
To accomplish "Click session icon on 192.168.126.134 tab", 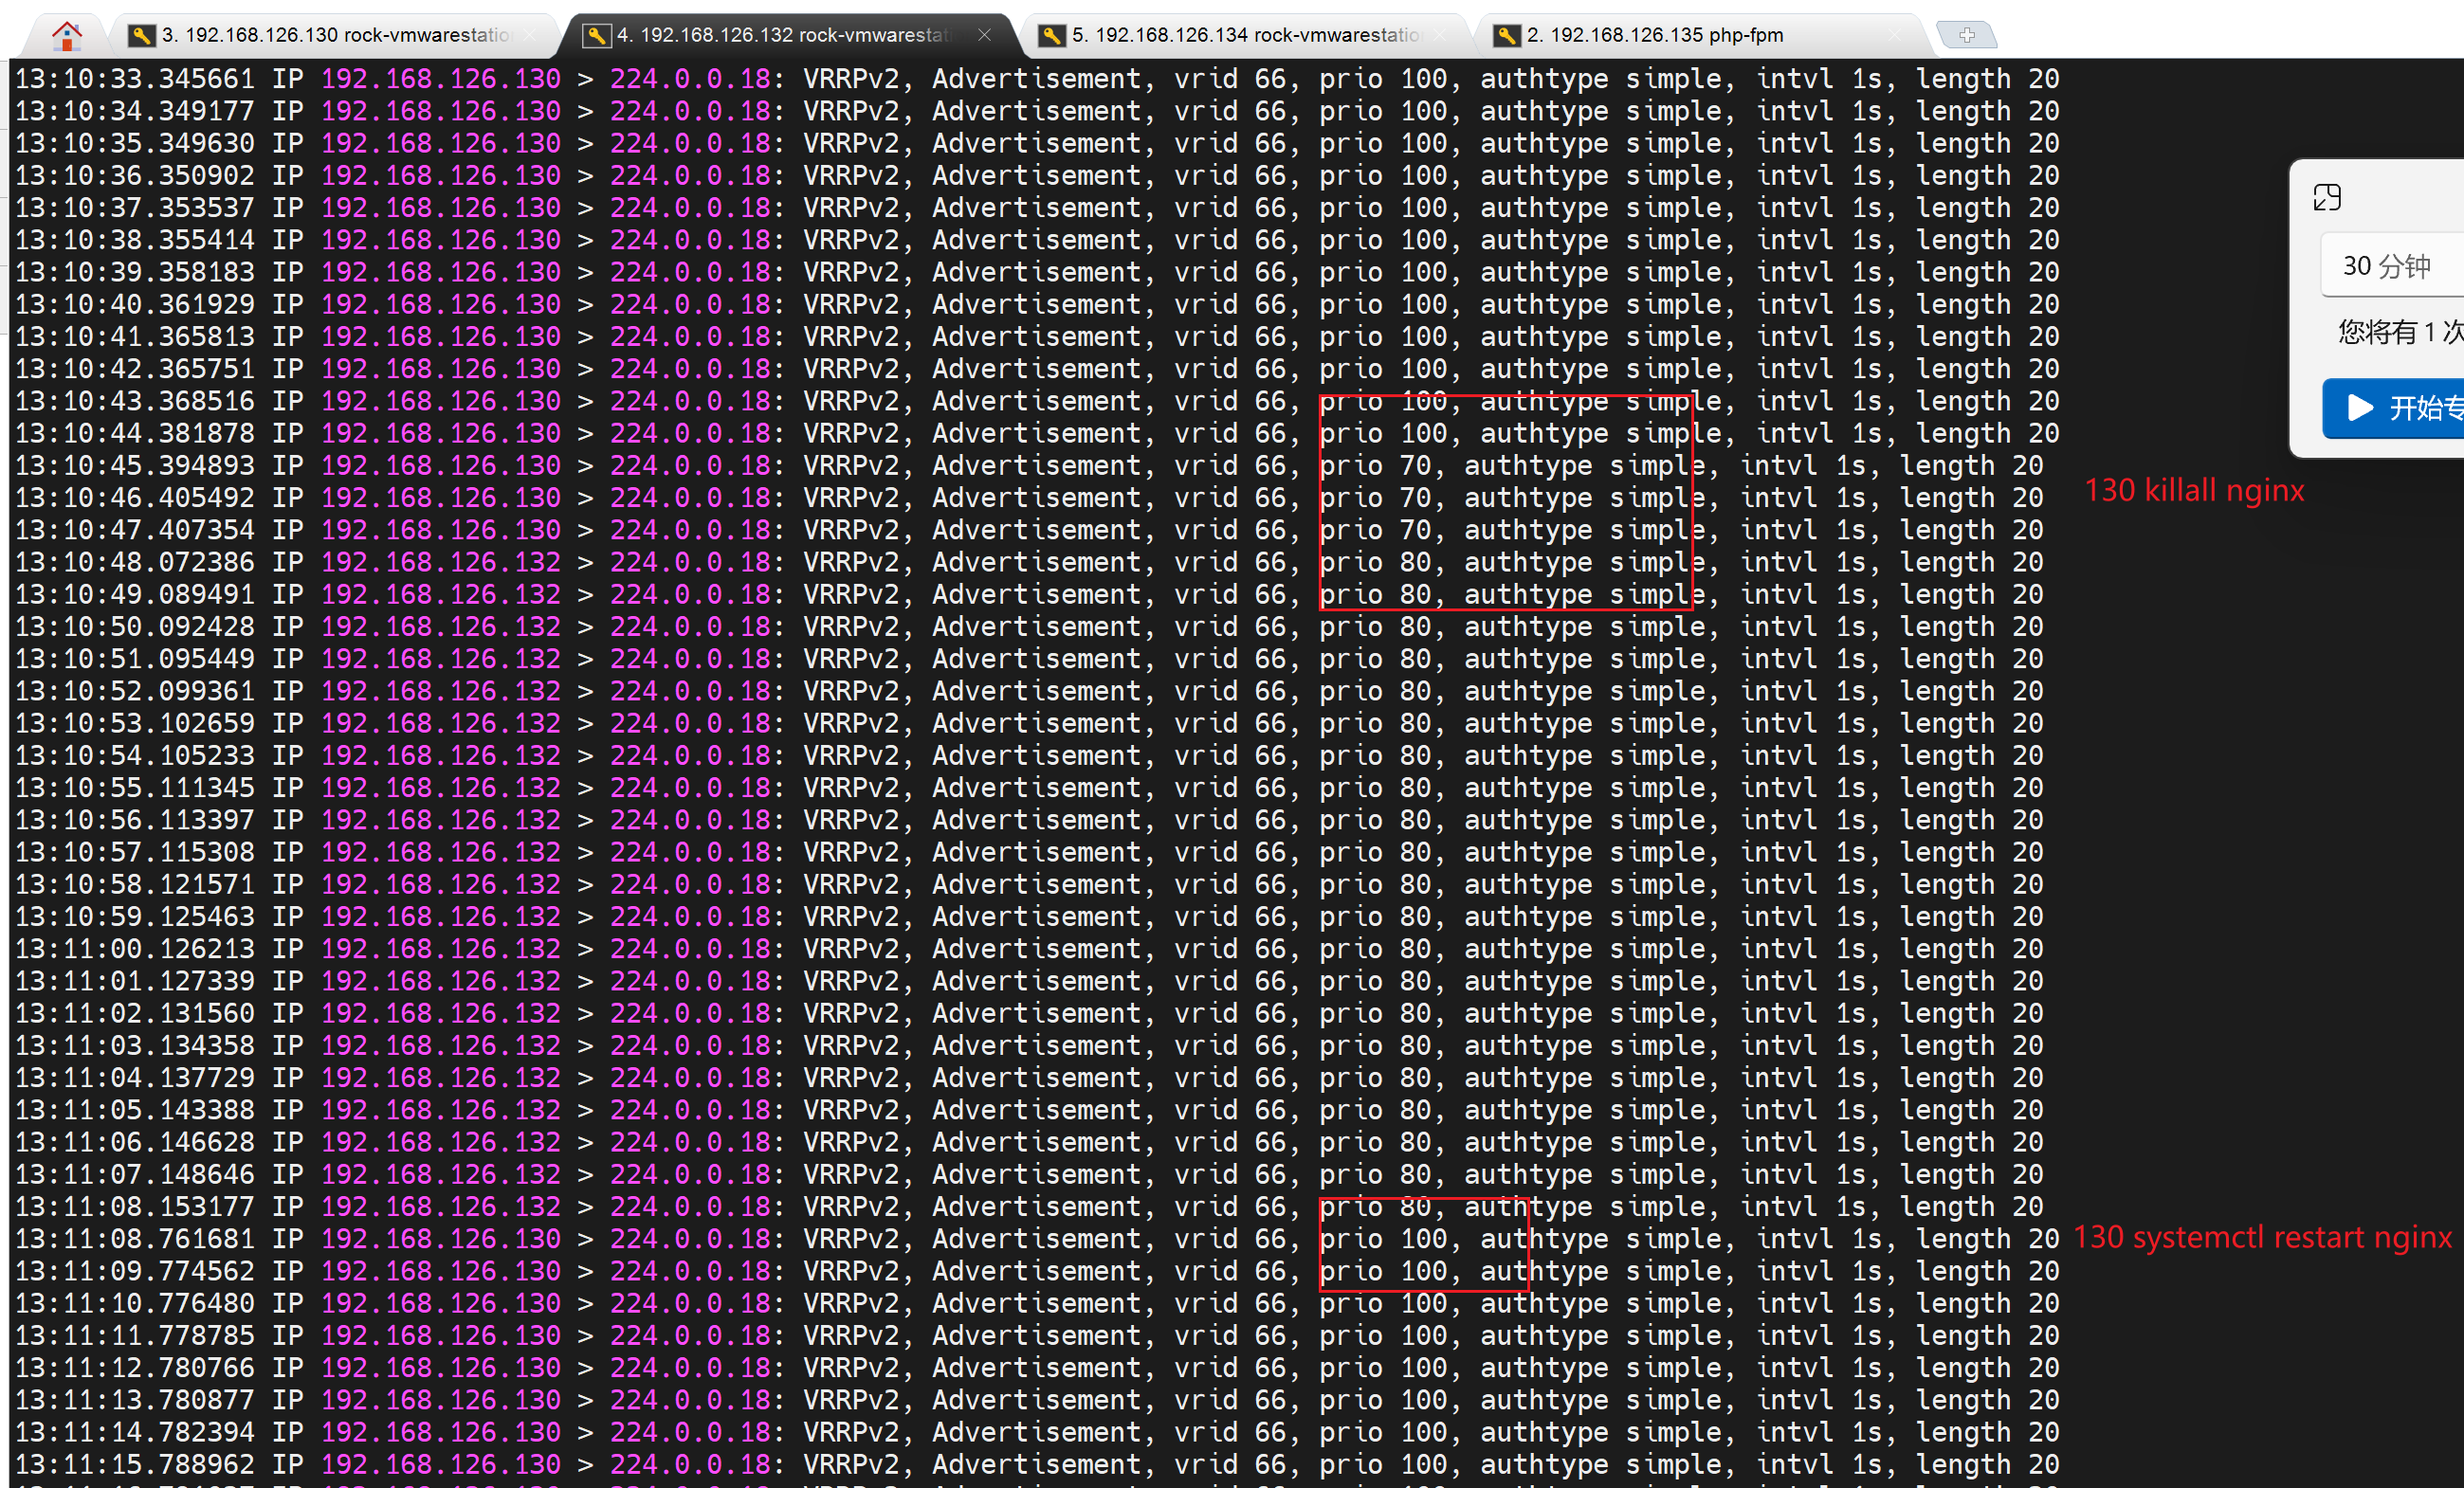I will pos(1051,36).
